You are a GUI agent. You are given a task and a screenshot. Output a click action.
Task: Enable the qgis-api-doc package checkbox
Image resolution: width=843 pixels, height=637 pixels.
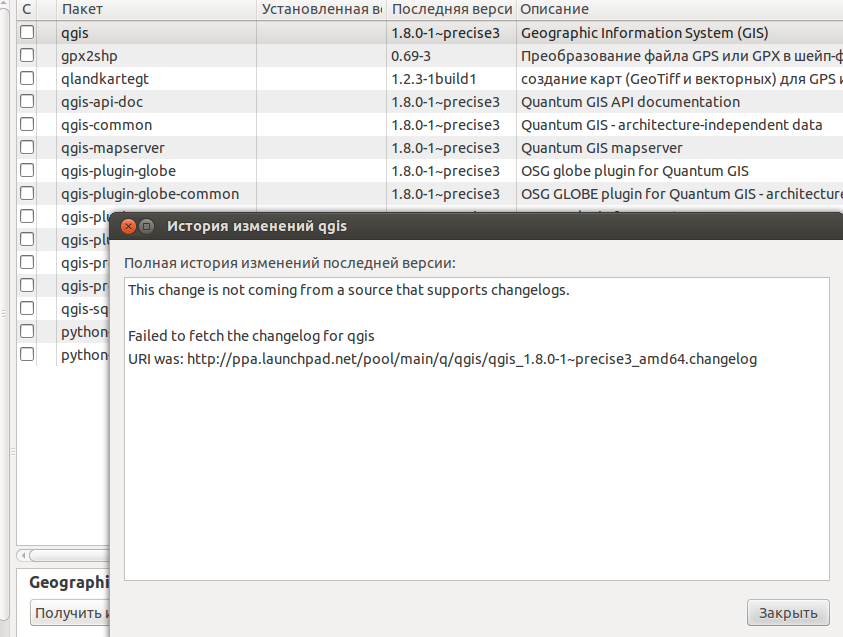(x=27, y=102)
